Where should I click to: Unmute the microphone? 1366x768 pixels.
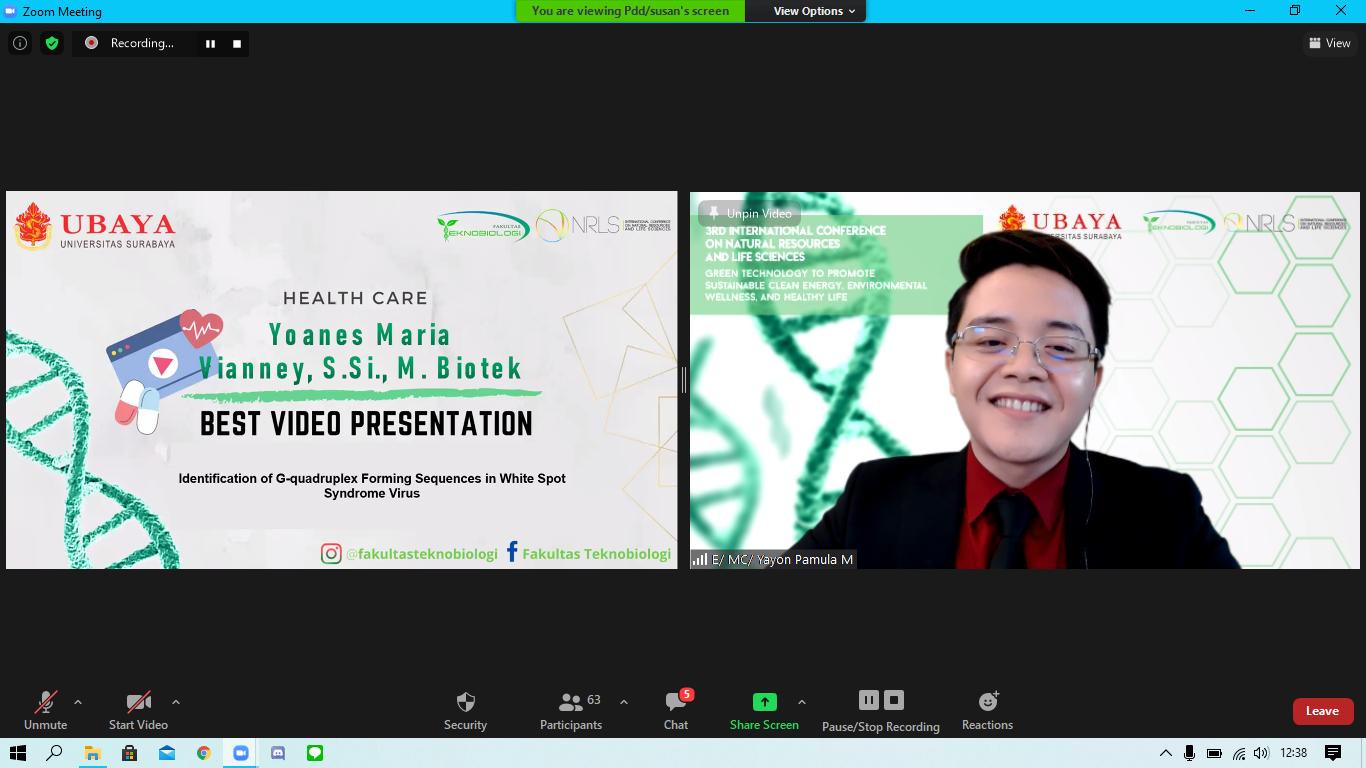(x=45, y=710)
